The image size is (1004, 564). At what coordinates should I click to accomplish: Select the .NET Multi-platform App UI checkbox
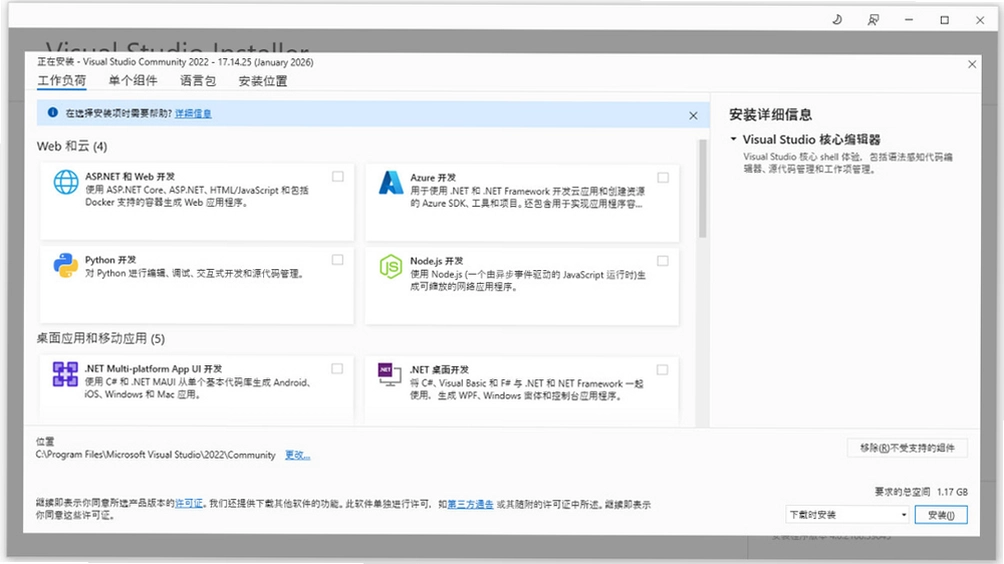337,369
